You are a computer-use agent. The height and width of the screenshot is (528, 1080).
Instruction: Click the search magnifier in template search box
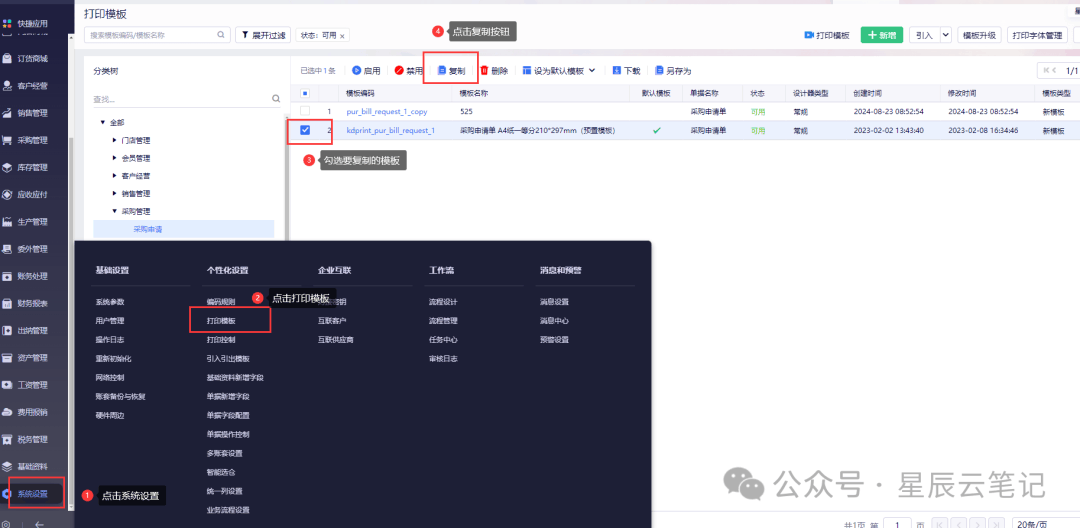pyautogui.click(x=222, y=35)
